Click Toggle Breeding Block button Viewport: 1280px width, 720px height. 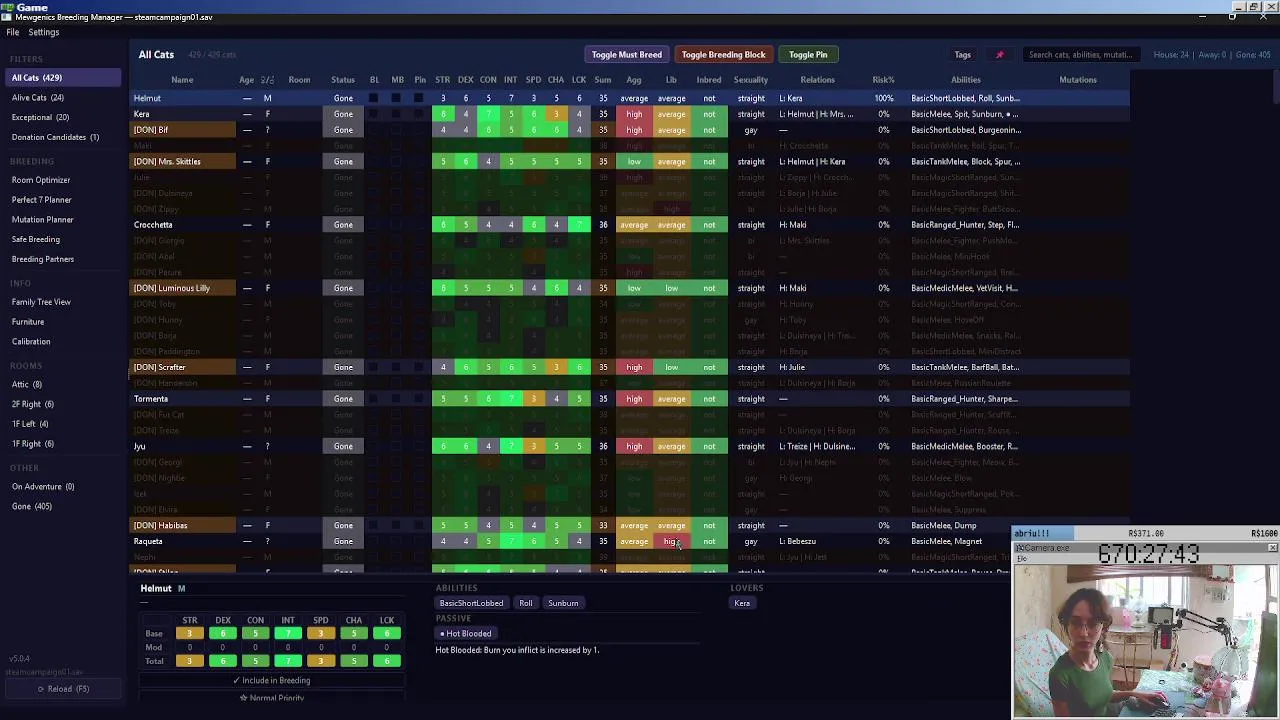(x=723, y=55)
